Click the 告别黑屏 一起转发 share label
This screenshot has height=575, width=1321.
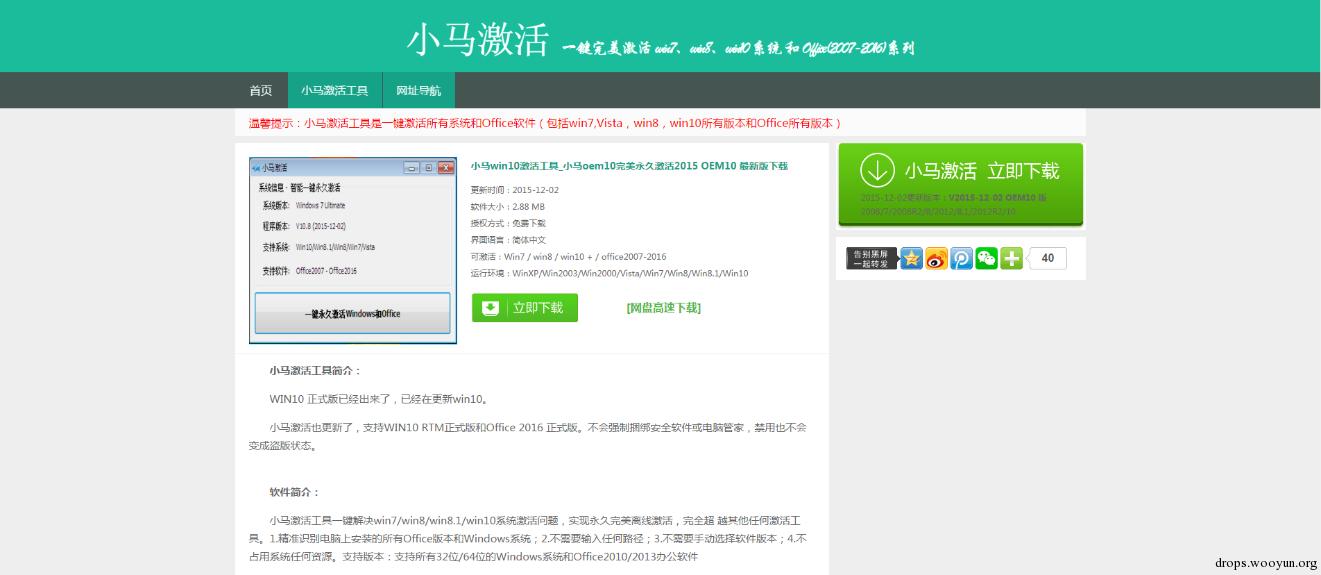872,258
